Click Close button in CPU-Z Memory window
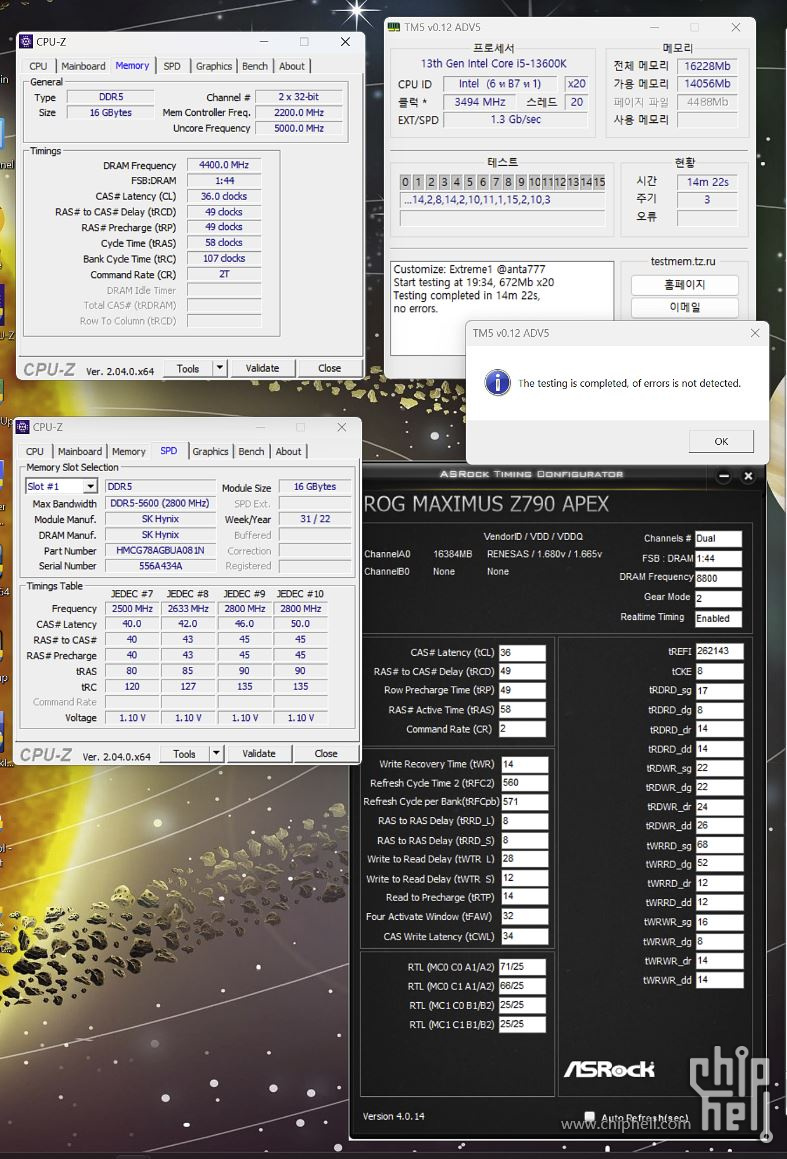The width and height of the screenshot is (787, 1159). (330, 368)
